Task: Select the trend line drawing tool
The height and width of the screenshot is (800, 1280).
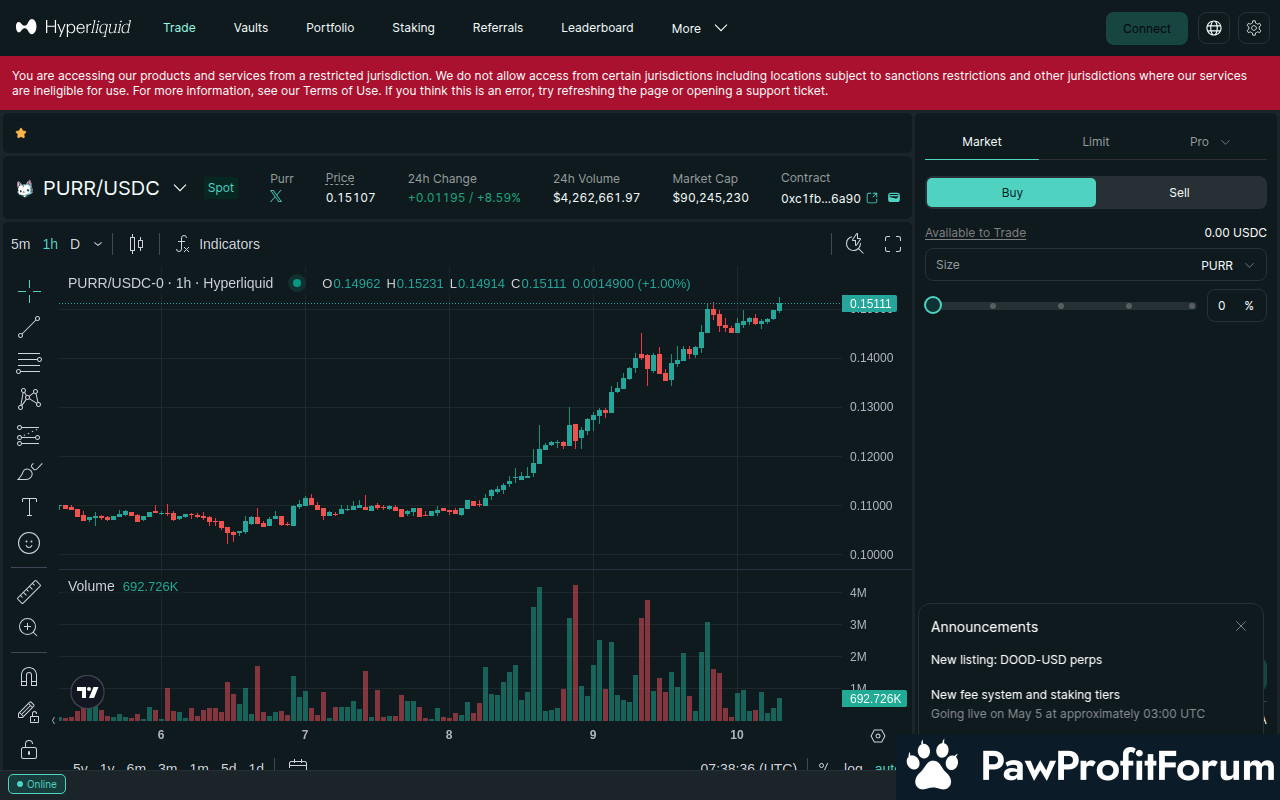Action: point(29,327)
